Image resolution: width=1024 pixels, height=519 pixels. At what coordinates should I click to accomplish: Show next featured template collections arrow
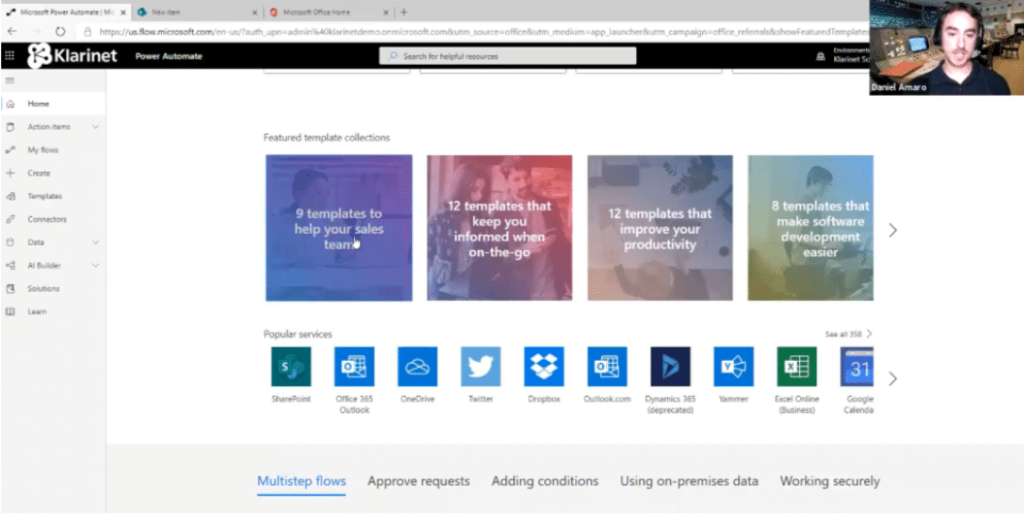(893, 230)
